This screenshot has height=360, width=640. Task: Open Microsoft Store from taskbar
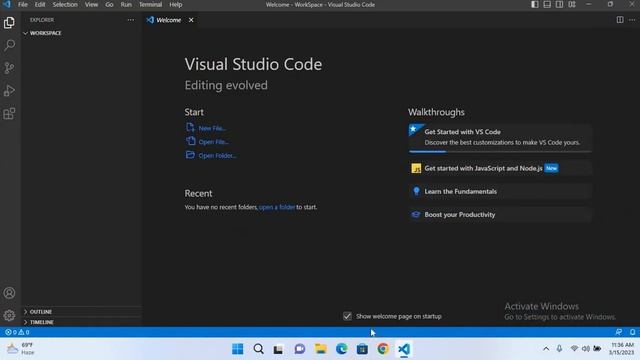[x=362, y=349]
